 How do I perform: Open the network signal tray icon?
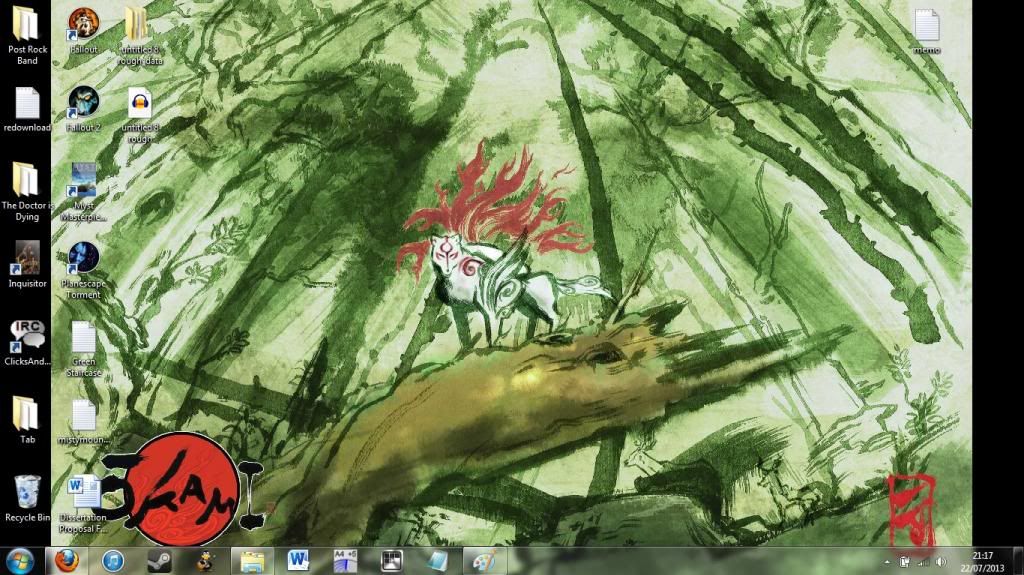click(923, 562)
